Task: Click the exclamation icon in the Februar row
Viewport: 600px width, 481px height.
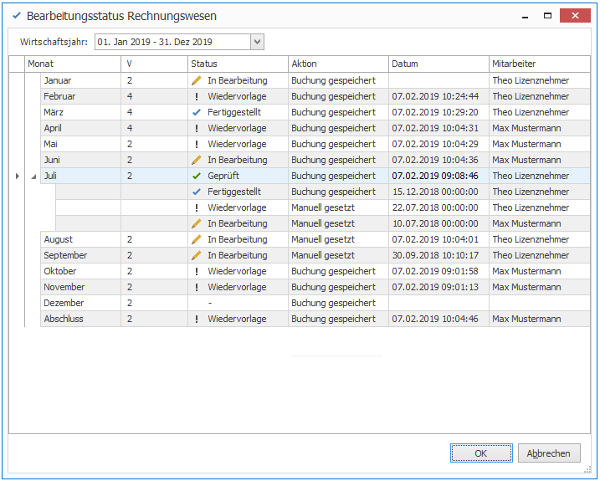Action: click(x=197, y=96)
